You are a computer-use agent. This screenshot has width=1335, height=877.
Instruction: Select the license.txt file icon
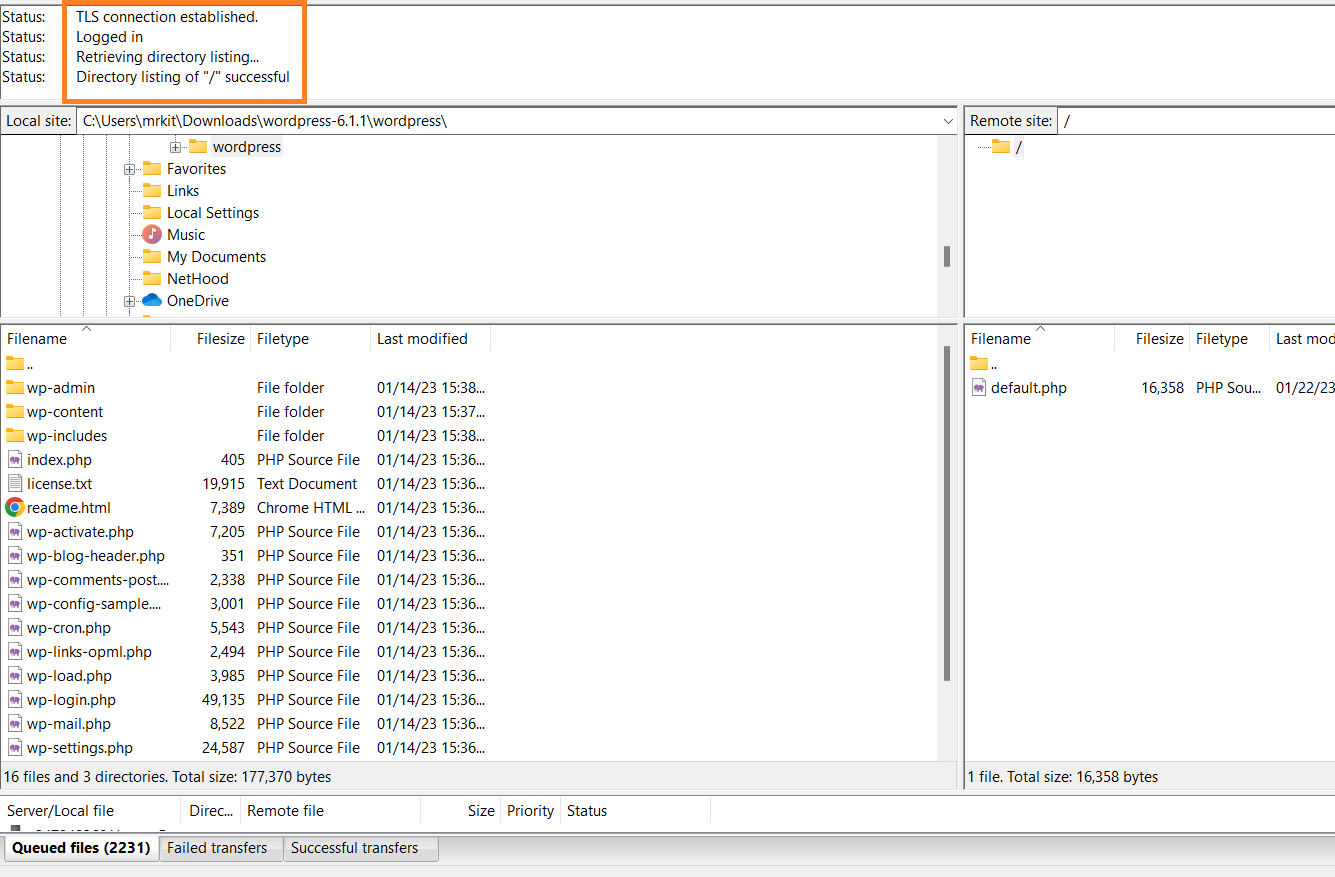click(15, 484)
